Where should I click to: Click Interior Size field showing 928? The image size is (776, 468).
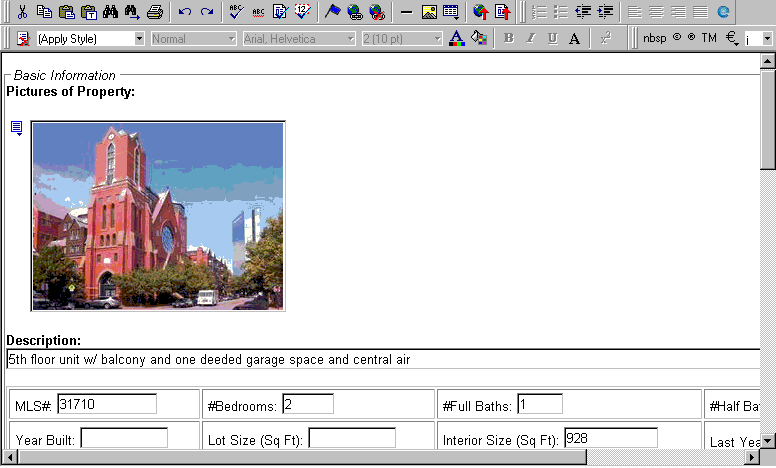[x=611, y=438]
